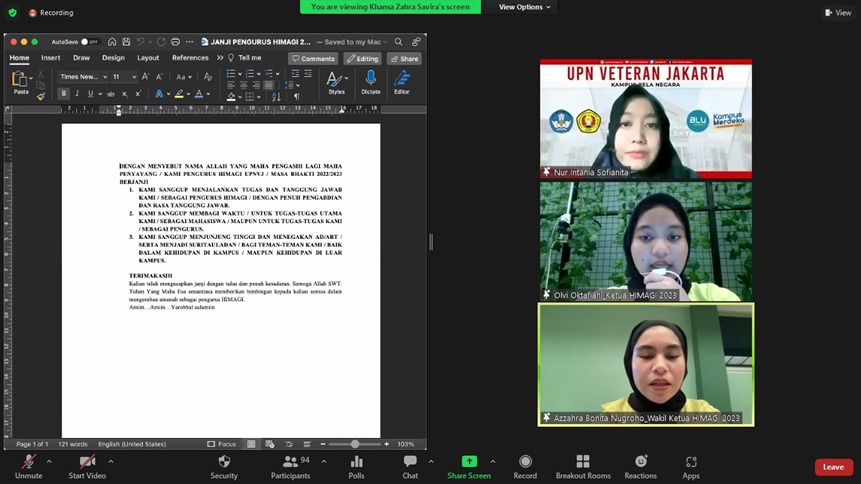The height and width of the screenshot is (484, 861).
Task: Open the References ribbon tab
Action: click(x=190, y=58)
